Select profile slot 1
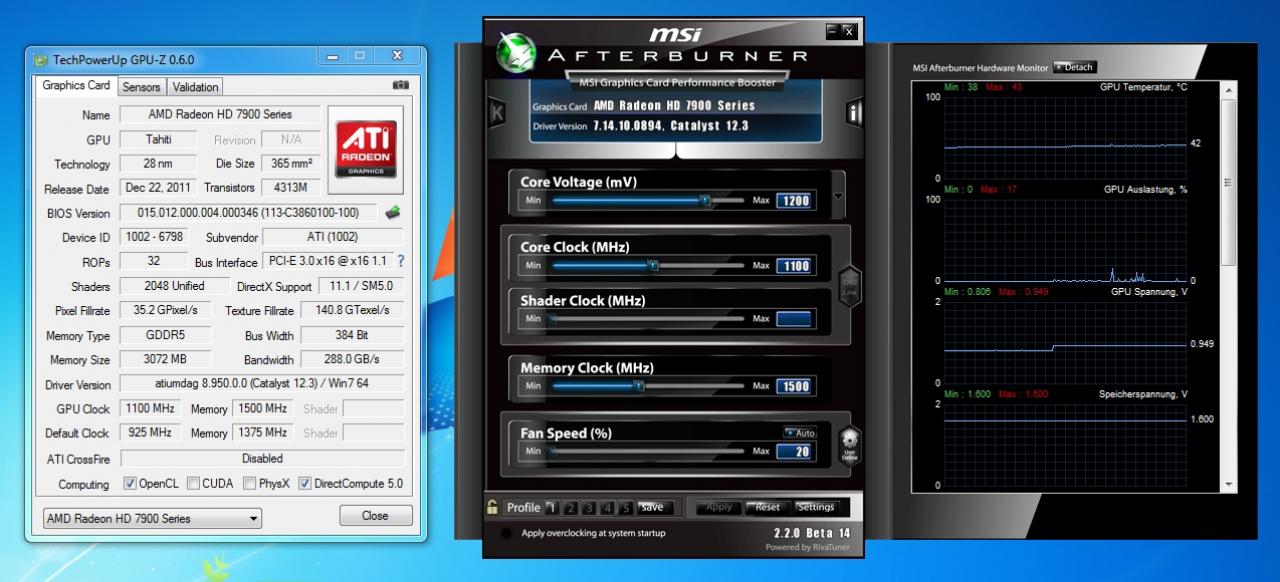 [553, 507]
